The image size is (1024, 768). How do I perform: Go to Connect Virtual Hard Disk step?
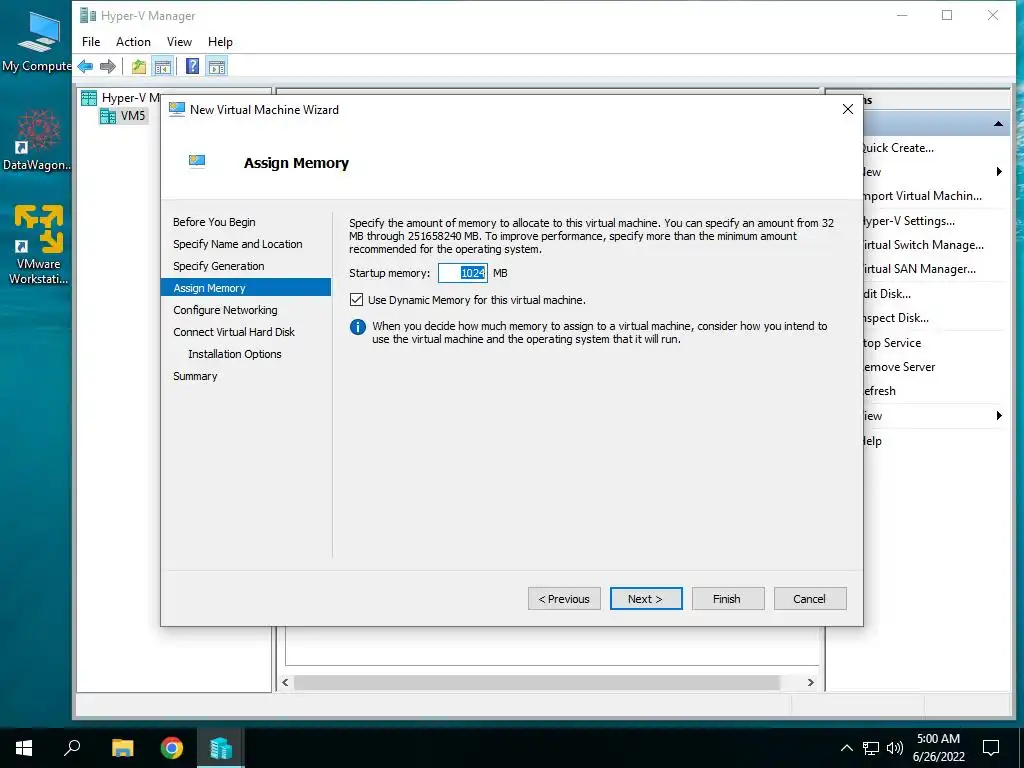(x=234, y=332)
